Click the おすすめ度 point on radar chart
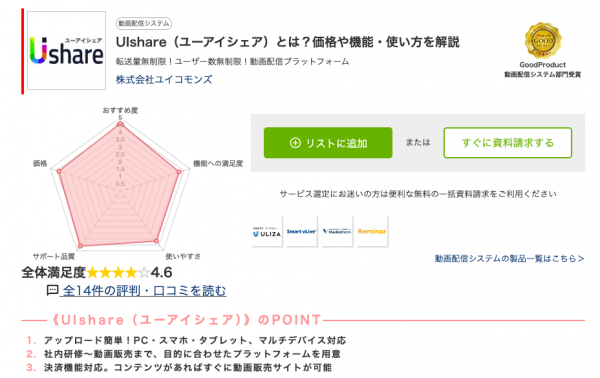600x378 pixels. coord(120,124)
